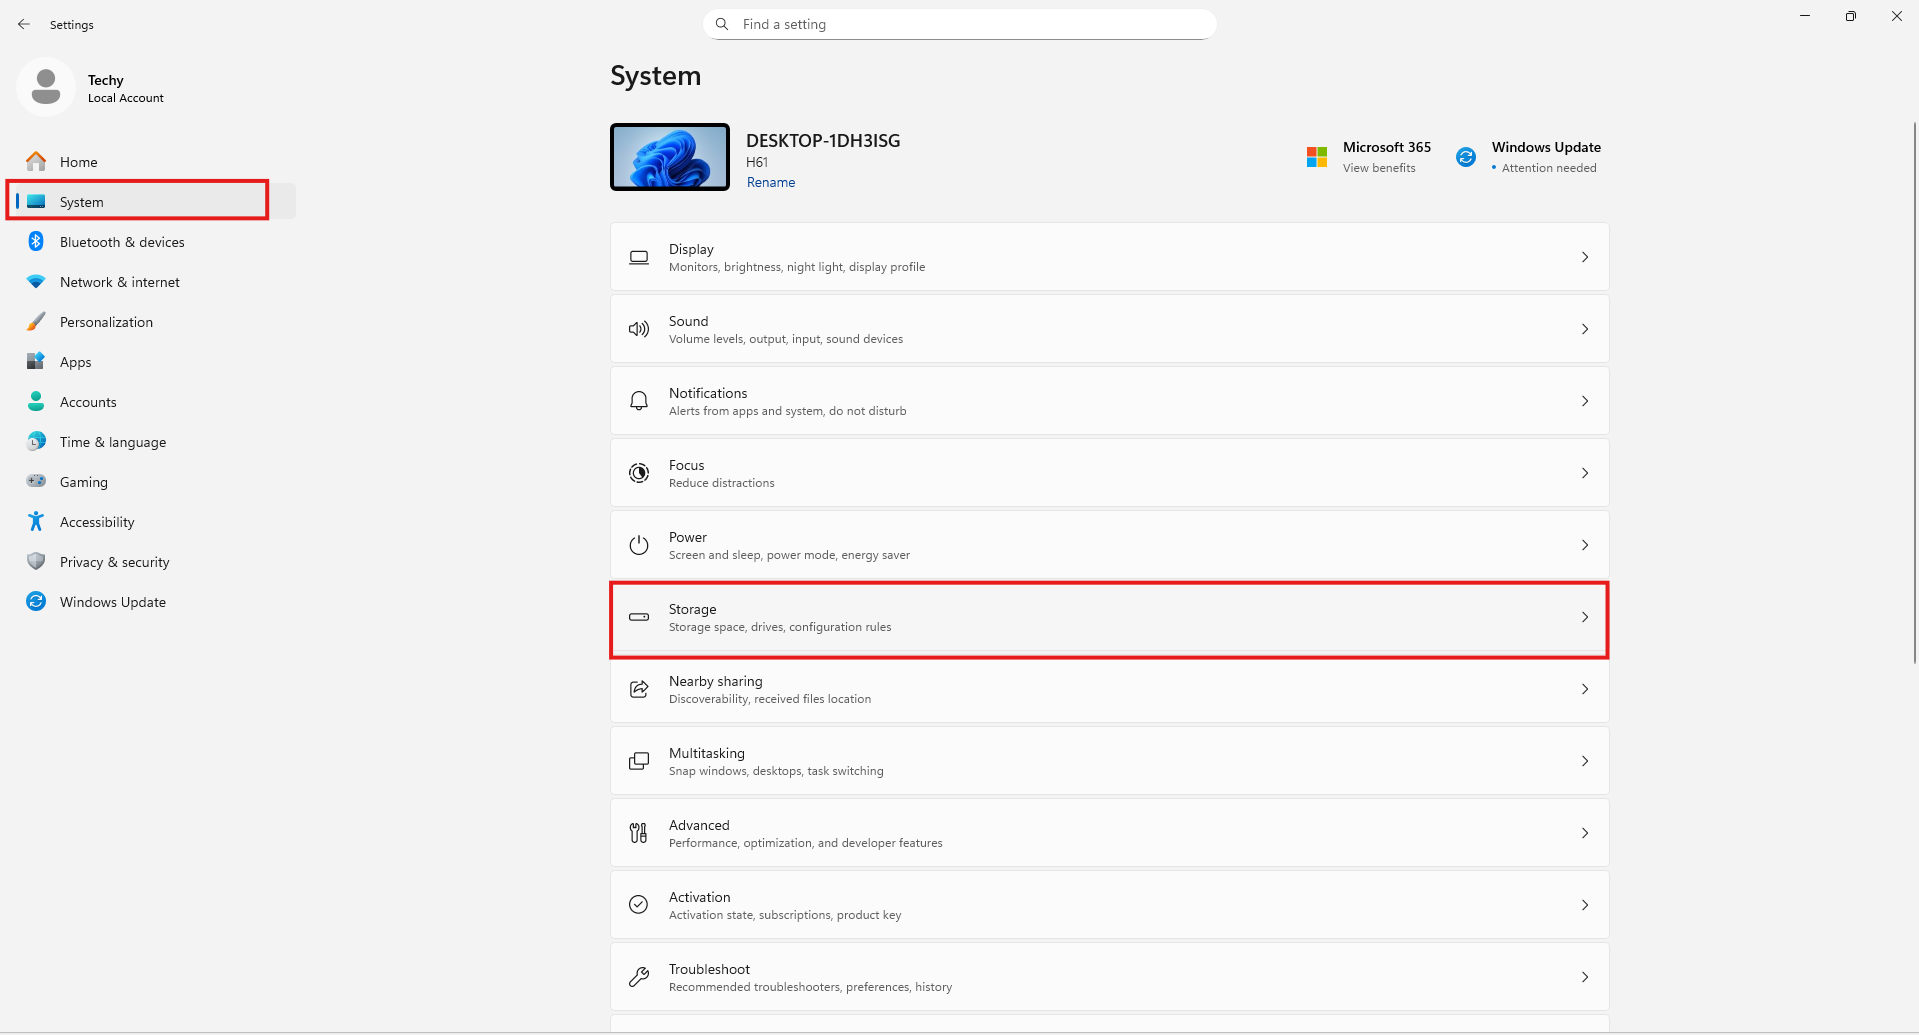Open the Troubleshoot row chevron
The image size is (1919, 1035).
tap(1584, 977)
